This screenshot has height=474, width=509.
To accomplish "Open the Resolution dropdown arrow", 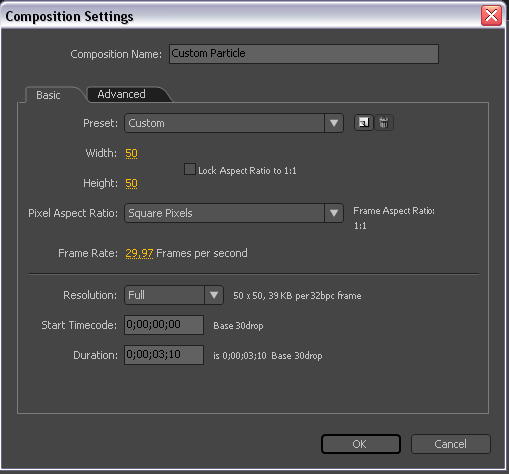I will pyautogui.click(x=214, y=295).
